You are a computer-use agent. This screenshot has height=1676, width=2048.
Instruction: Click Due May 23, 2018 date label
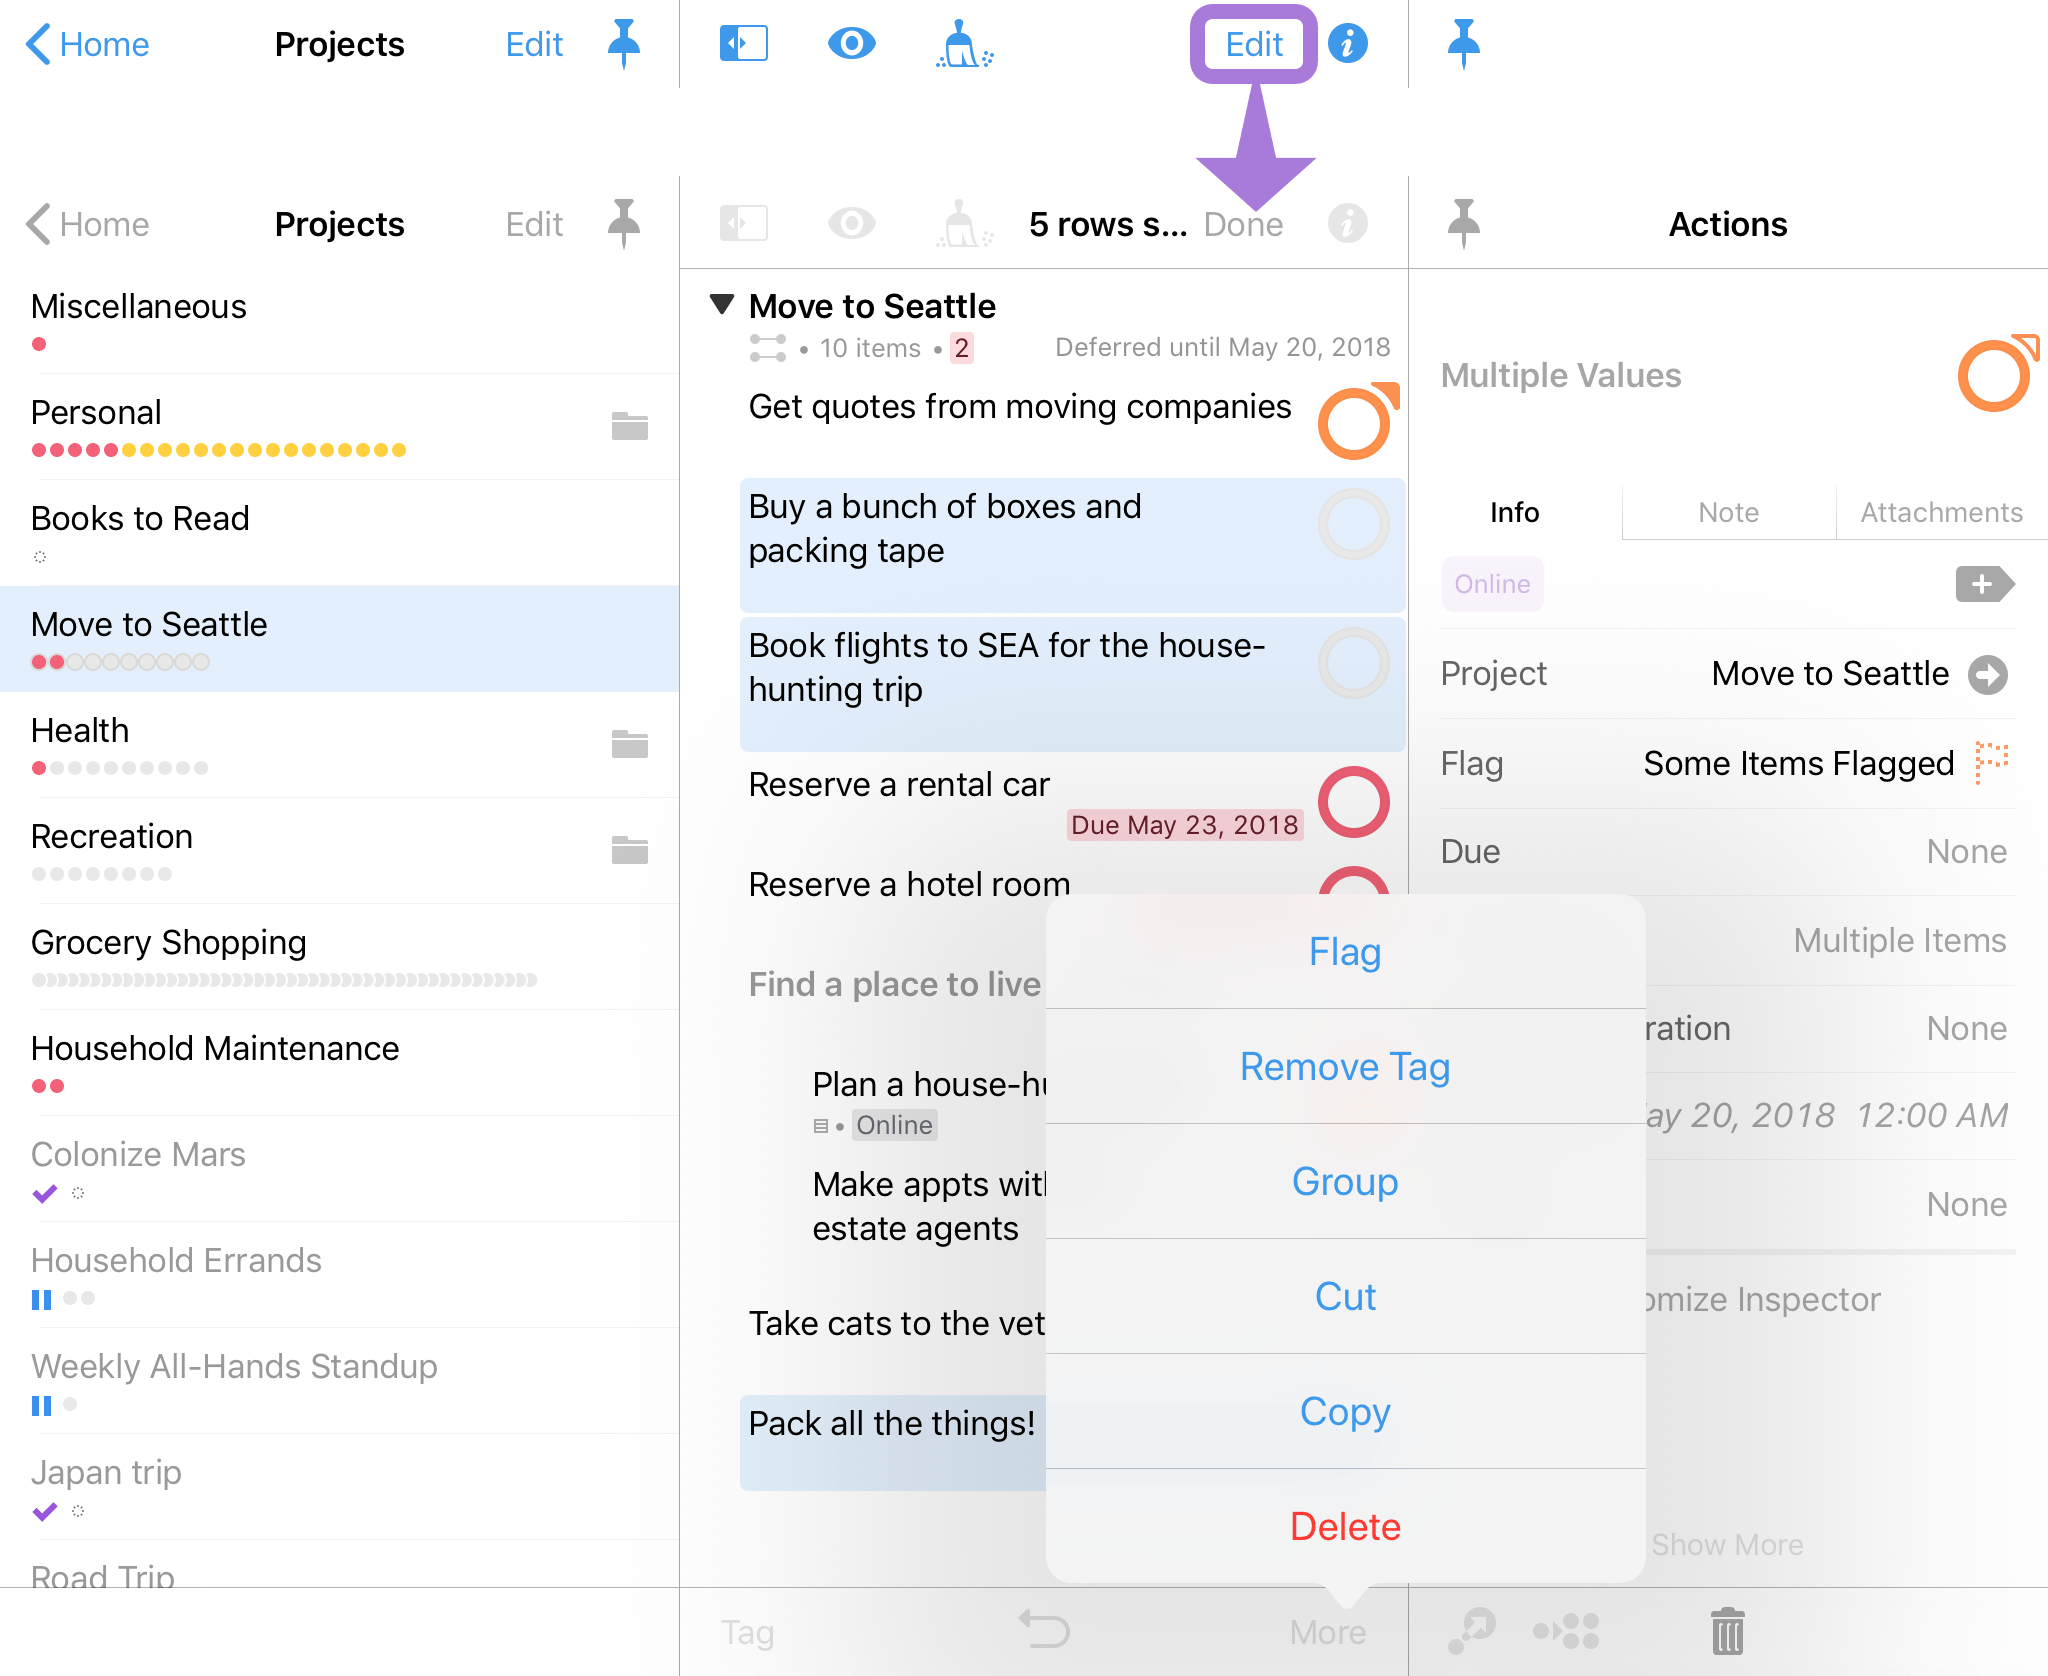click(x=1185, y=825)
